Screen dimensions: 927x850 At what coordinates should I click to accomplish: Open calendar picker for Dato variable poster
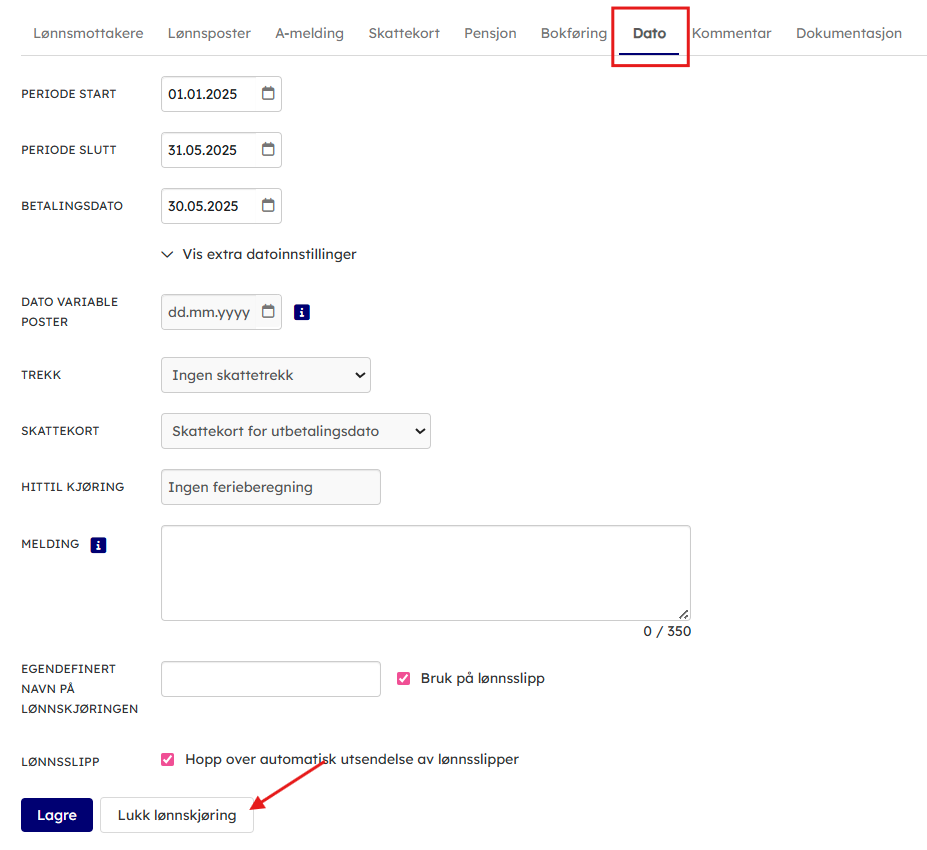(x=268, y=312)
